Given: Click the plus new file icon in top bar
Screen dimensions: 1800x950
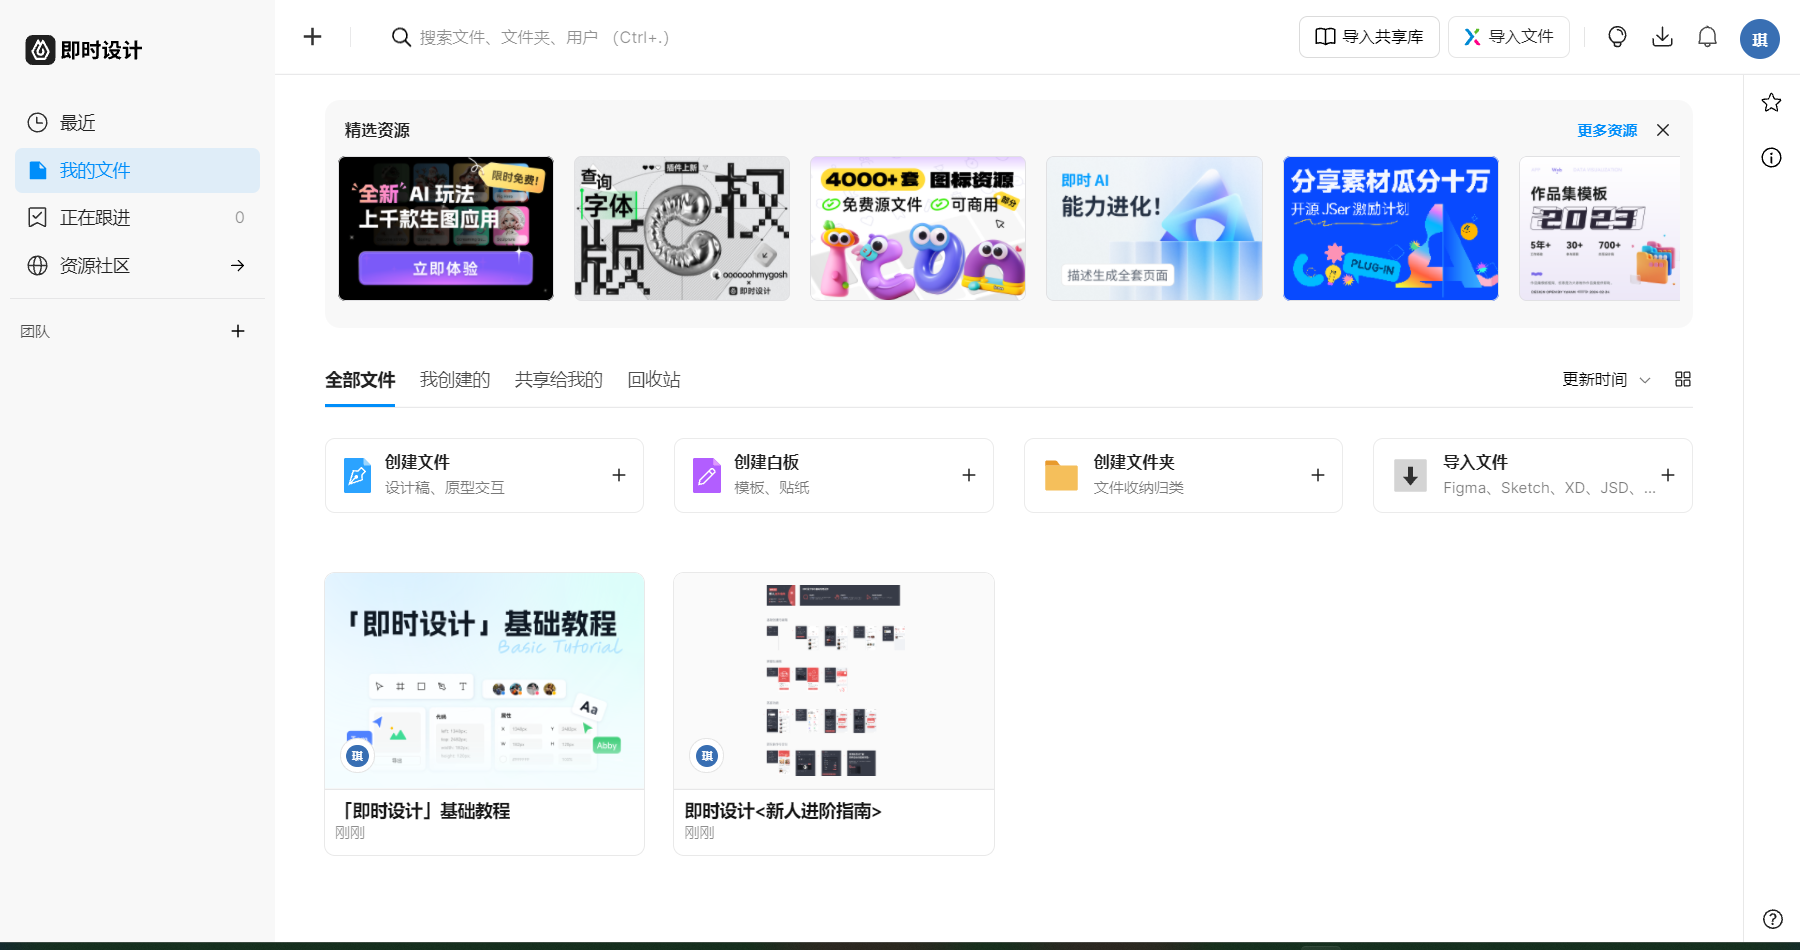Looking at the screenshot, I should coord(312,37).
